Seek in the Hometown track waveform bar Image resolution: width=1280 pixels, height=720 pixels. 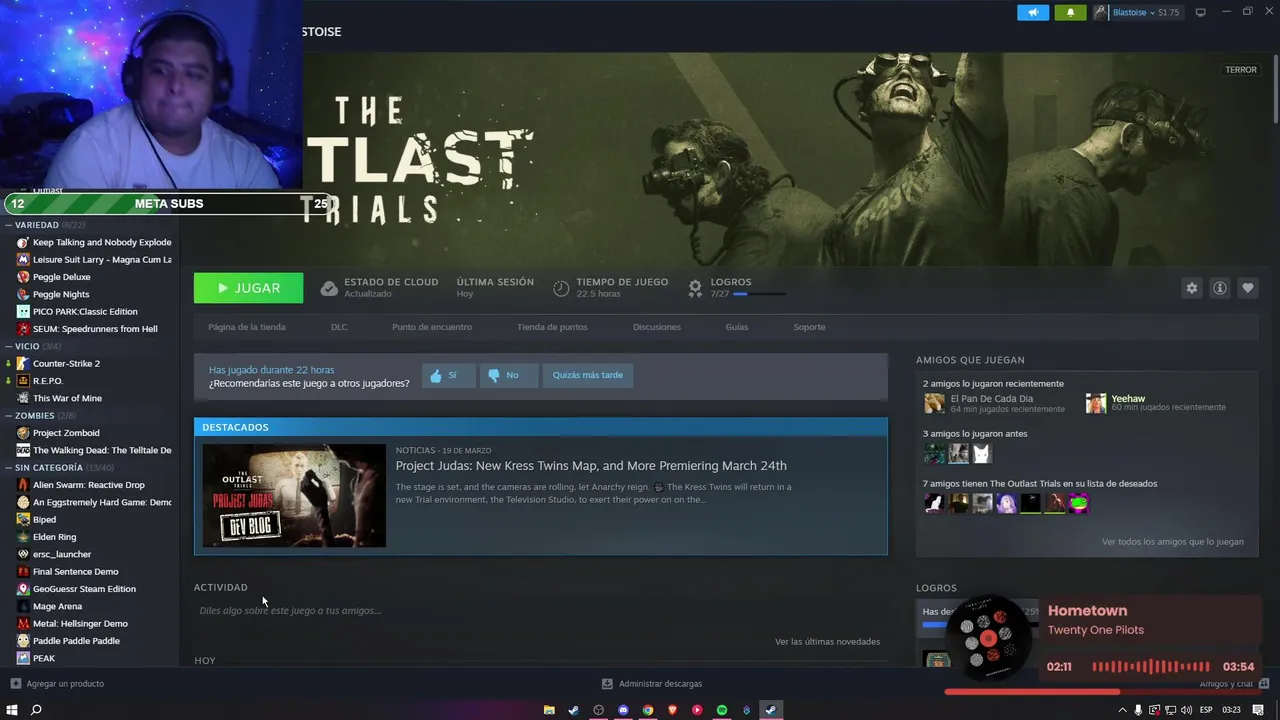click(1151, 667)
